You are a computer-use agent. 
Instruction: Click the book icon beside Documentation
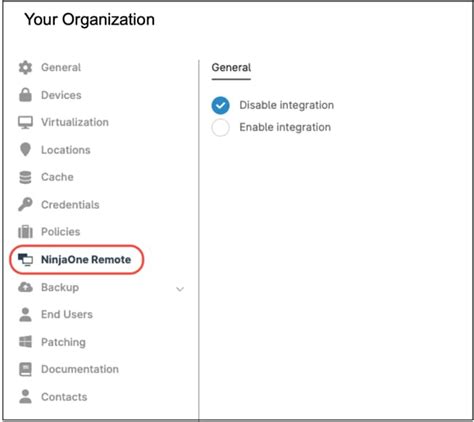(25, 369)
